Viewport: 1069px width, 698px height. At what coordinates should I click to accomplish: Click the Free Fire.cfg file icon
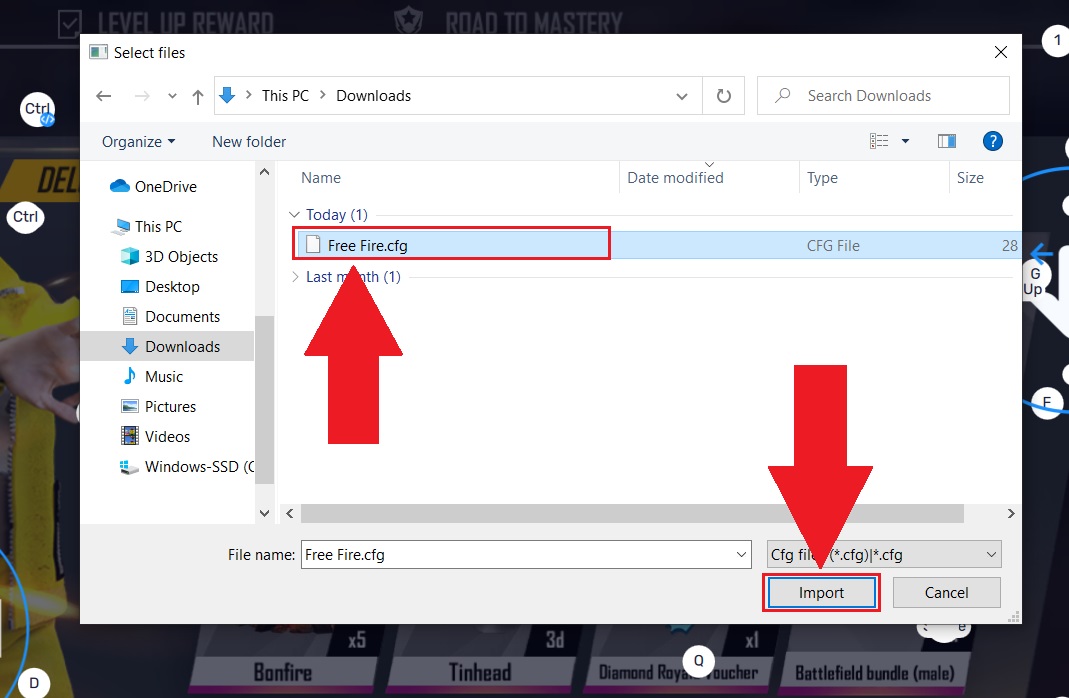[x=313, y=245]
